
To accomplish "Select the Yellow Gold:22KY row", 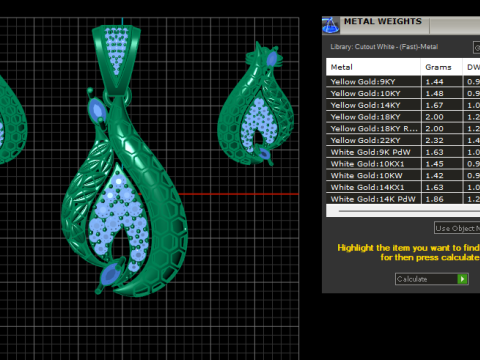I will click(403, 140).
